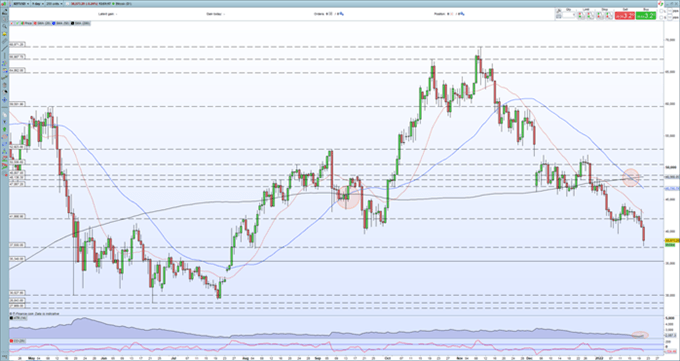This screenshot has height=361, width=680.
Task: Select the SMA (200) legend item
Action: [80, 23]
